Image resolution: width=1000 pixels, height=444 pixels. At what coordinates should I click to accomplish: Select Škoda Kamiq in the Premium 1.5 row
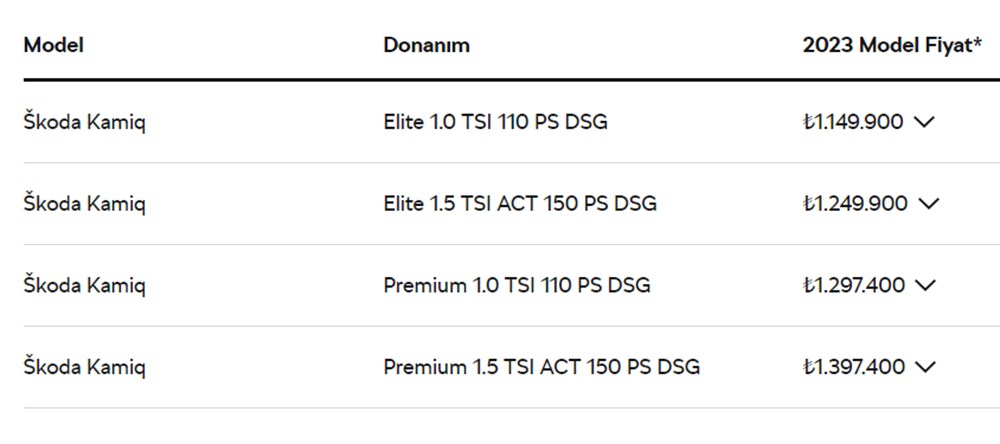85,367
